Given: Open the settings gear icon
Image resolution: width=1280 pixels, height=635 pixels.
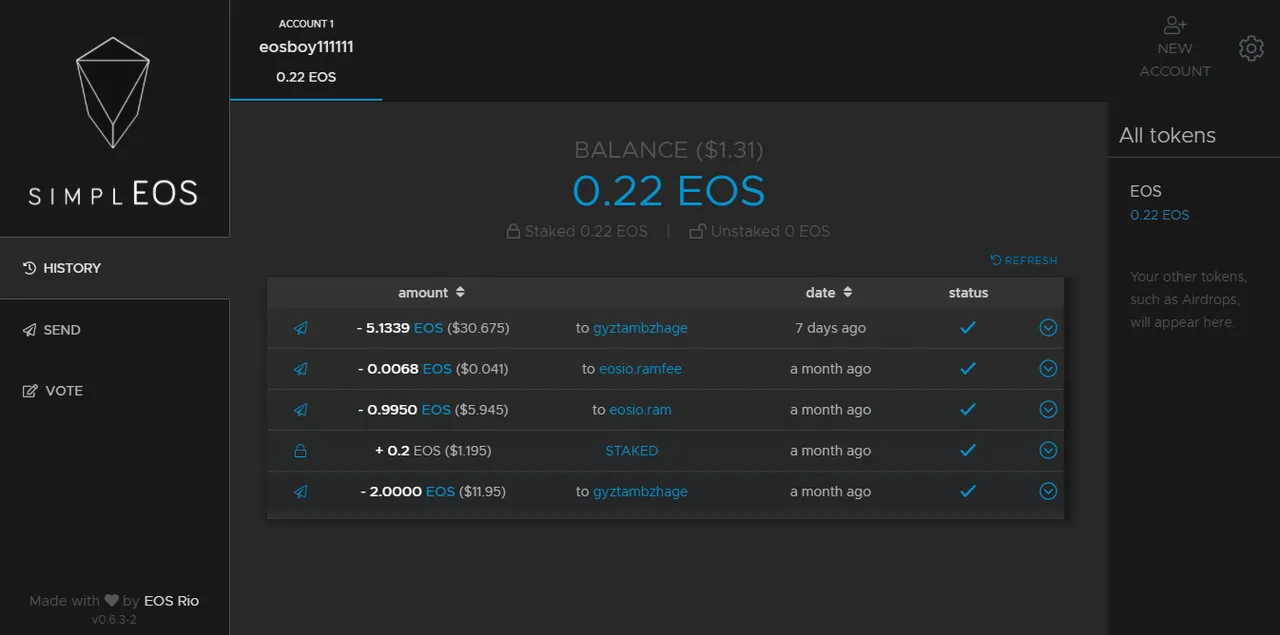Looking at the screenshot, I should pyautogui.click(x=1251, y=48).
